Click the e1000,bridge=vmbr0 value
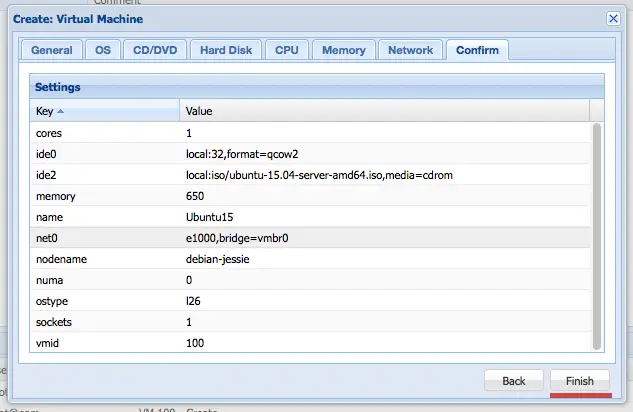The height and width of the screenshot is (412, 633). 237,238
